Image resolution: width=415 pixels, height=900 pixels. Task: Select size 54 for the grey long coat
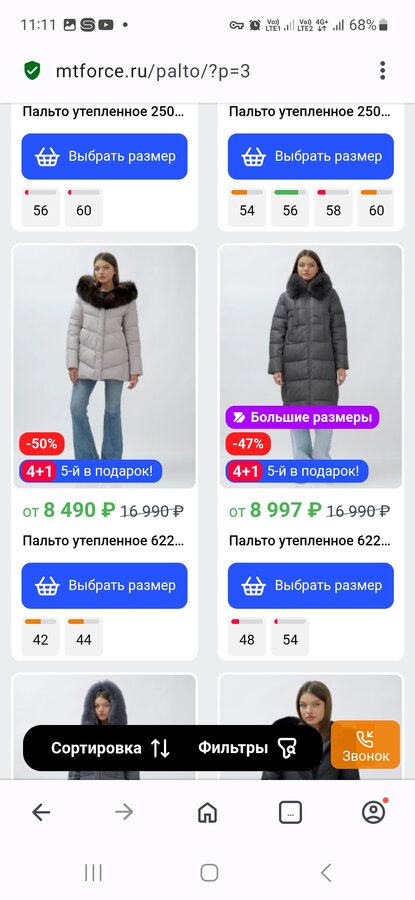[290, 636]
